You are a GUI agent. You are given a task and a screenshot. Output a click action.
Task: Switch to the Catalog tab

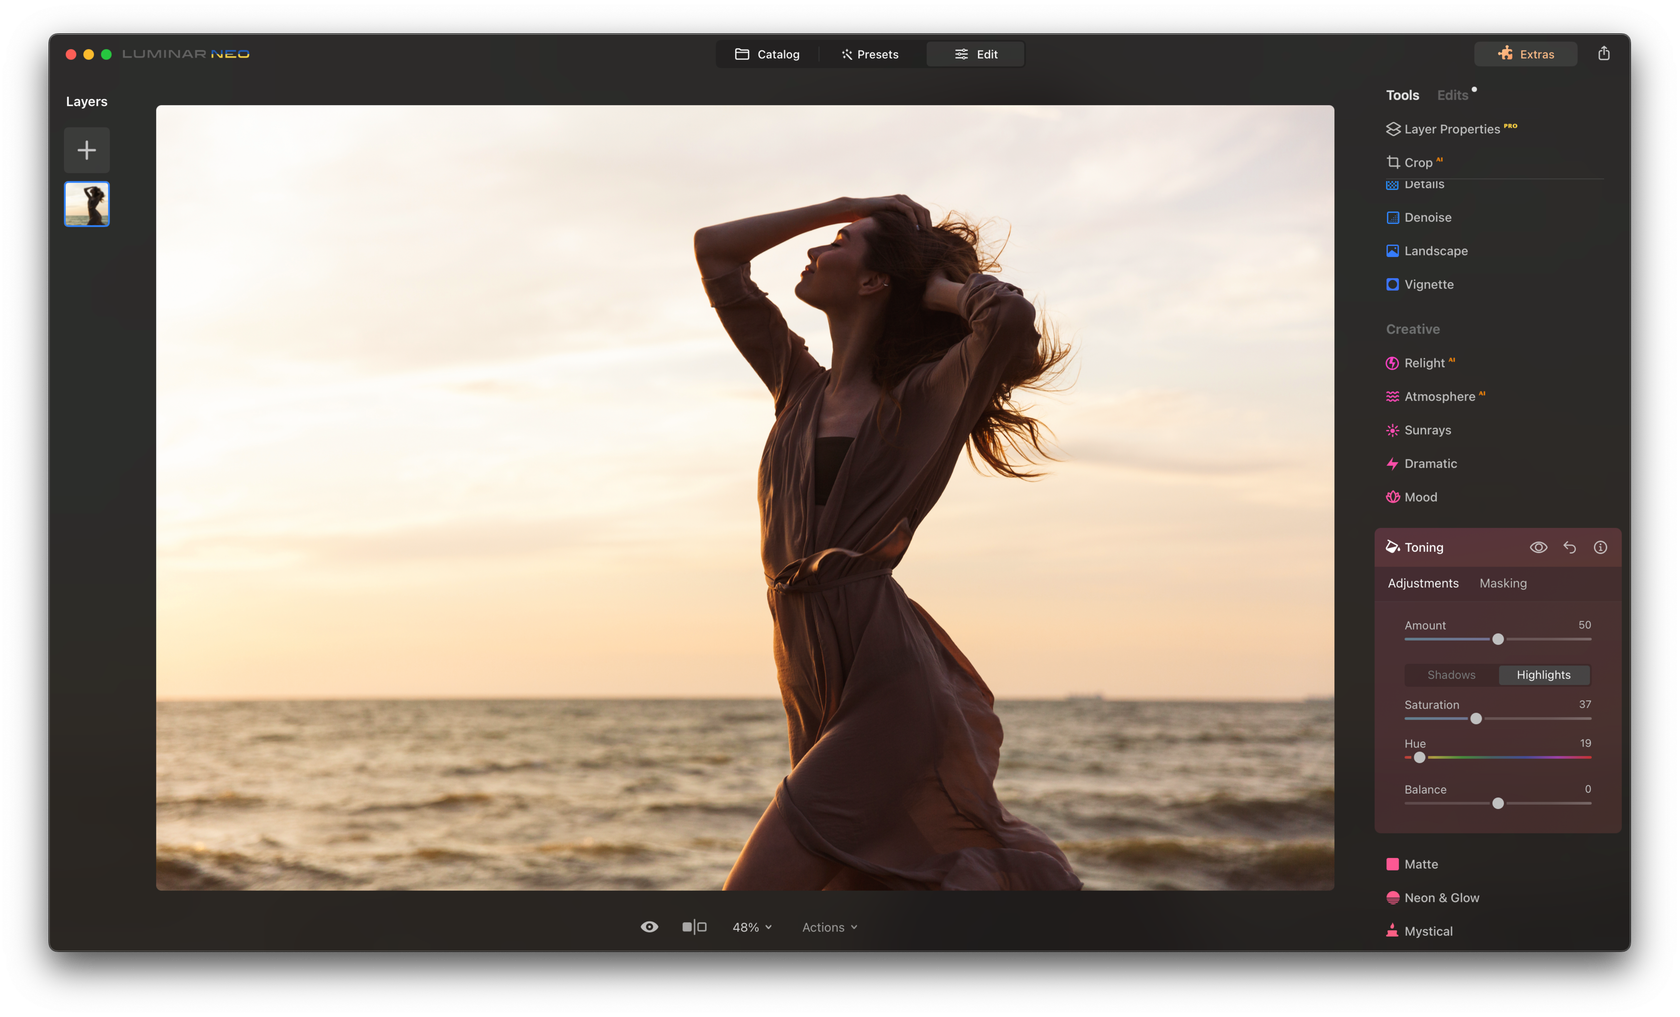point(767,54)
